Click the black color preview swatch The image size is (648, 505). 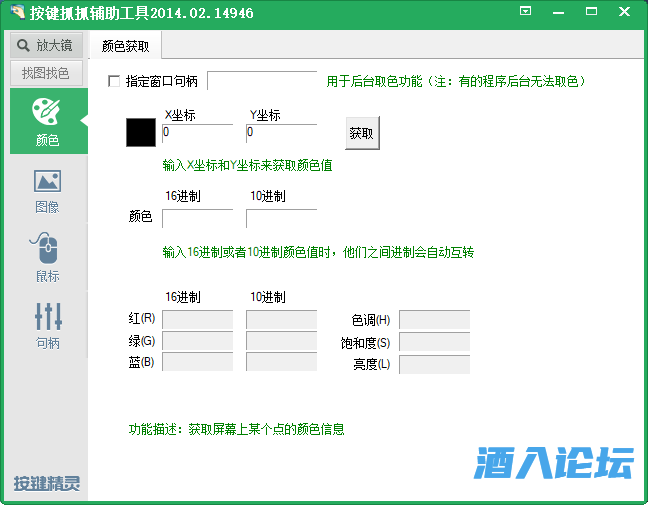click(141, 133)
